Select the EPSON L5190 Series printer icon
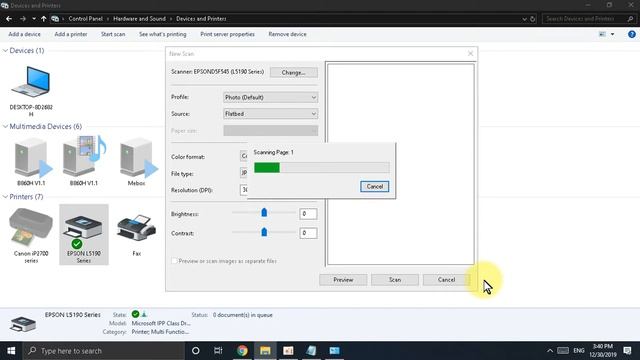 [84, 231]
